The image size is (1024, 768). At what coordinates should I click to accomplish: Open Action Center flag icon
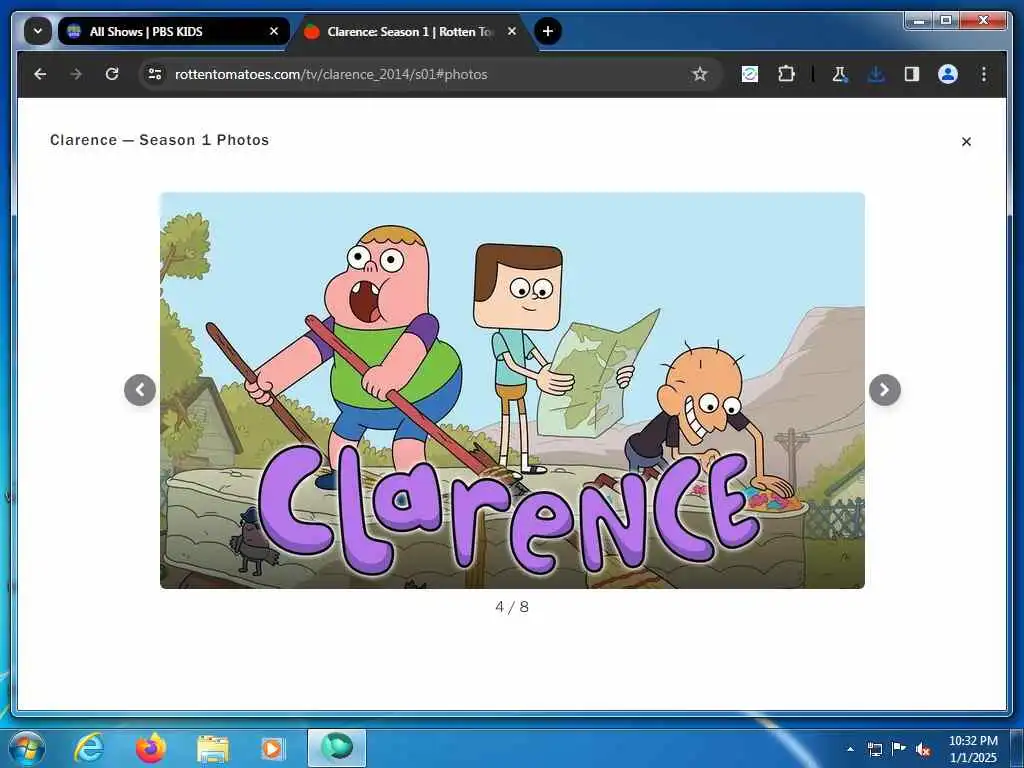click(899, 748)
